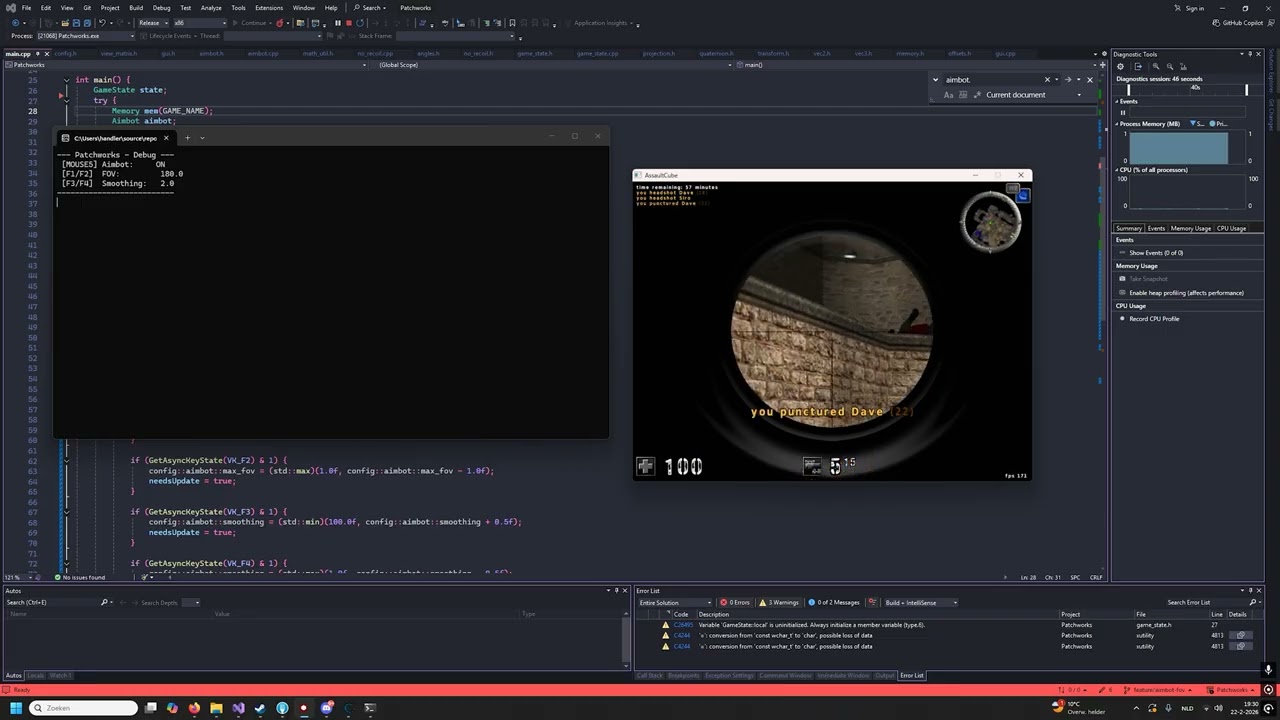Switch to Memory Usage tab
The image size is (1280, 720).
(x=1190, y=228)
